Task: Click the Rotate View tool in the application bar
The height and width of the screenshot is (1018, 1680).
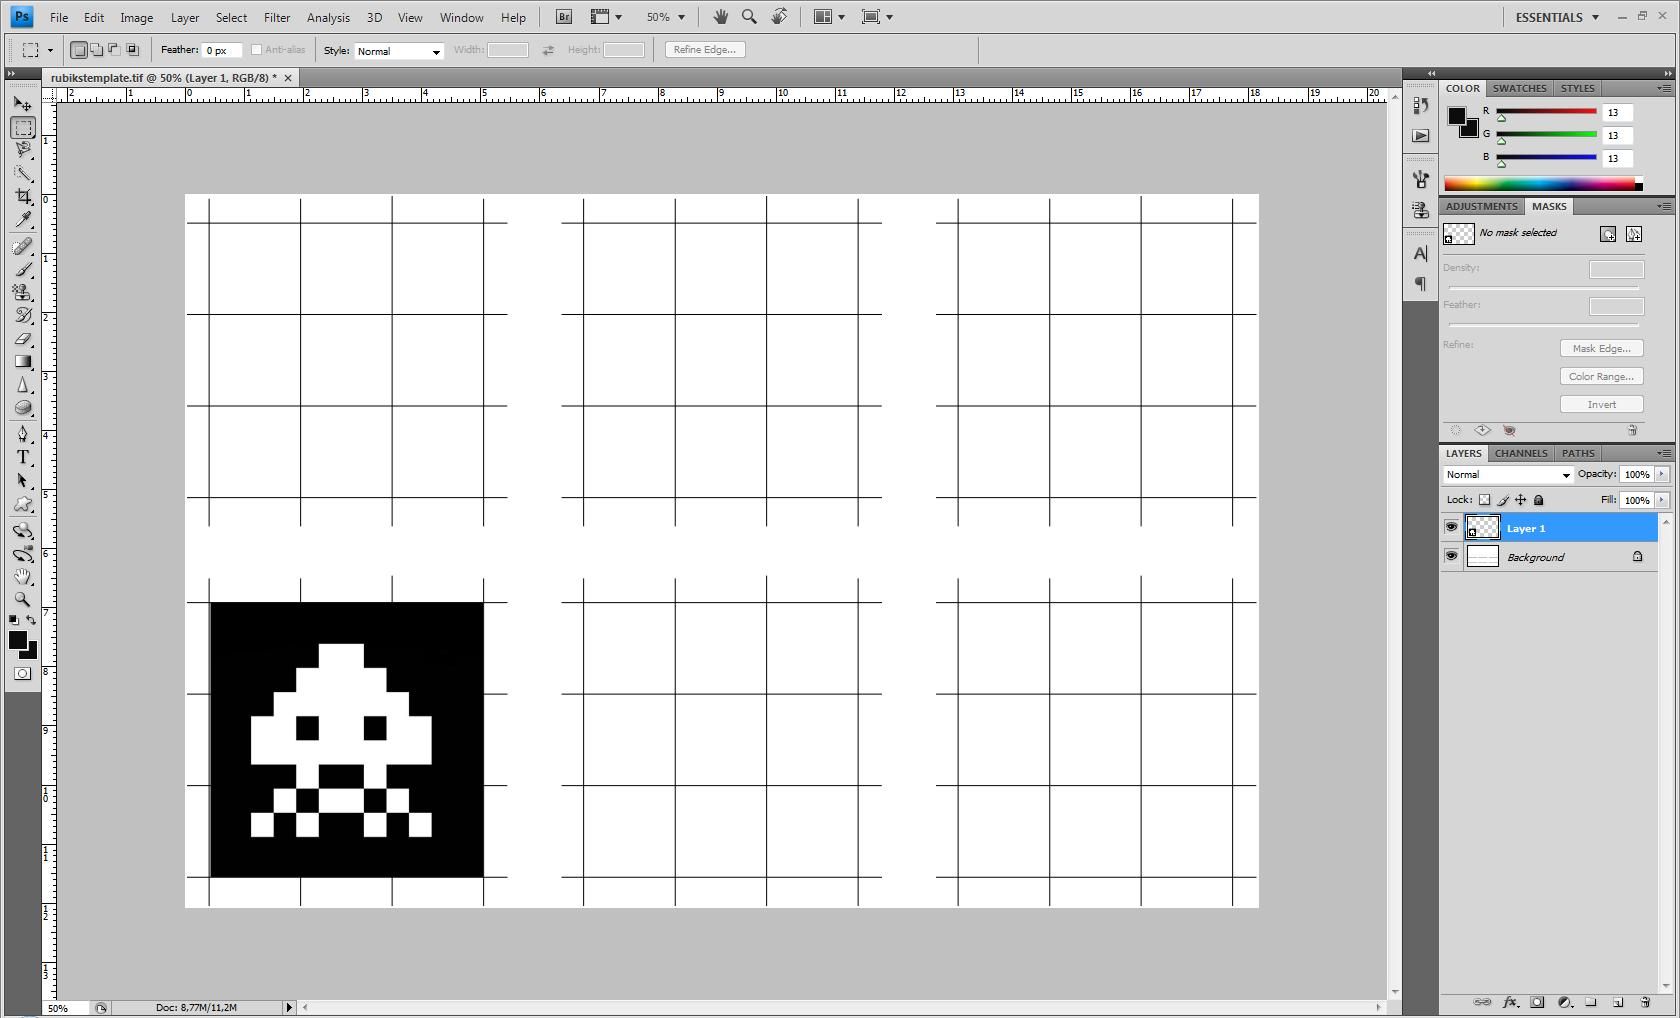Action: pos(780,17)
